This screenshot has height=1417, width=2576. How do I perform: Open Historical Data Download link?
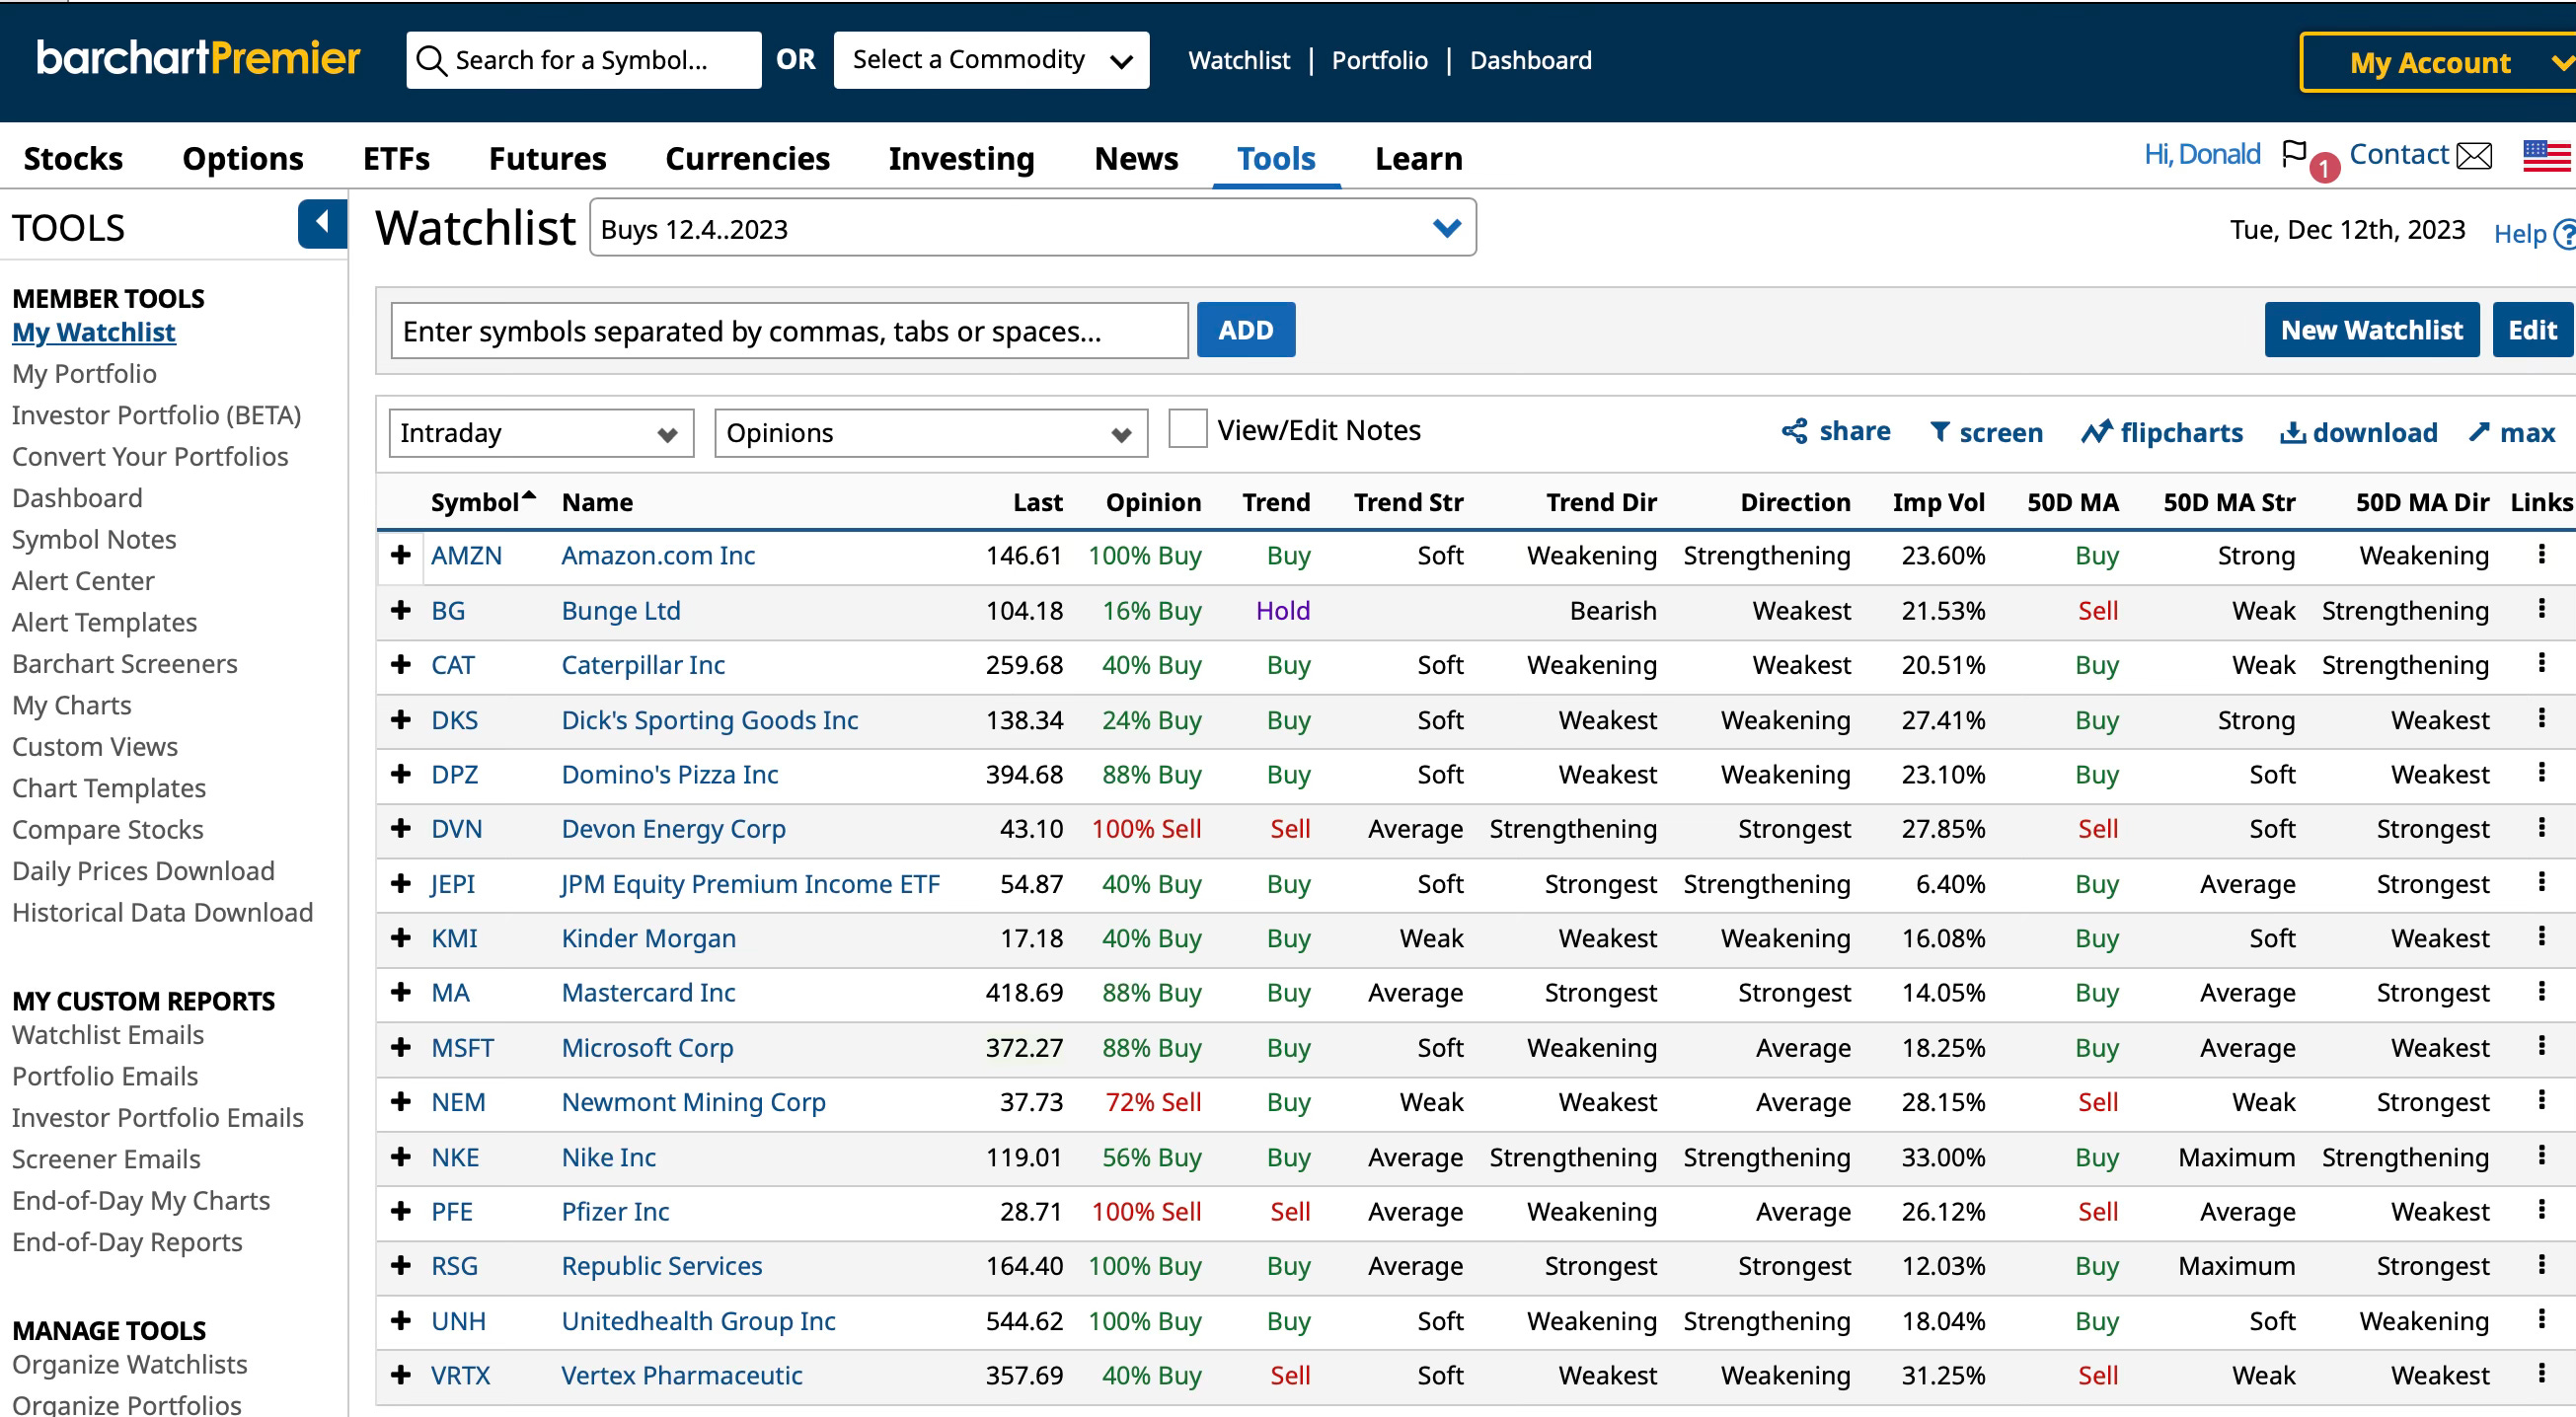click(x=162, y=912)
